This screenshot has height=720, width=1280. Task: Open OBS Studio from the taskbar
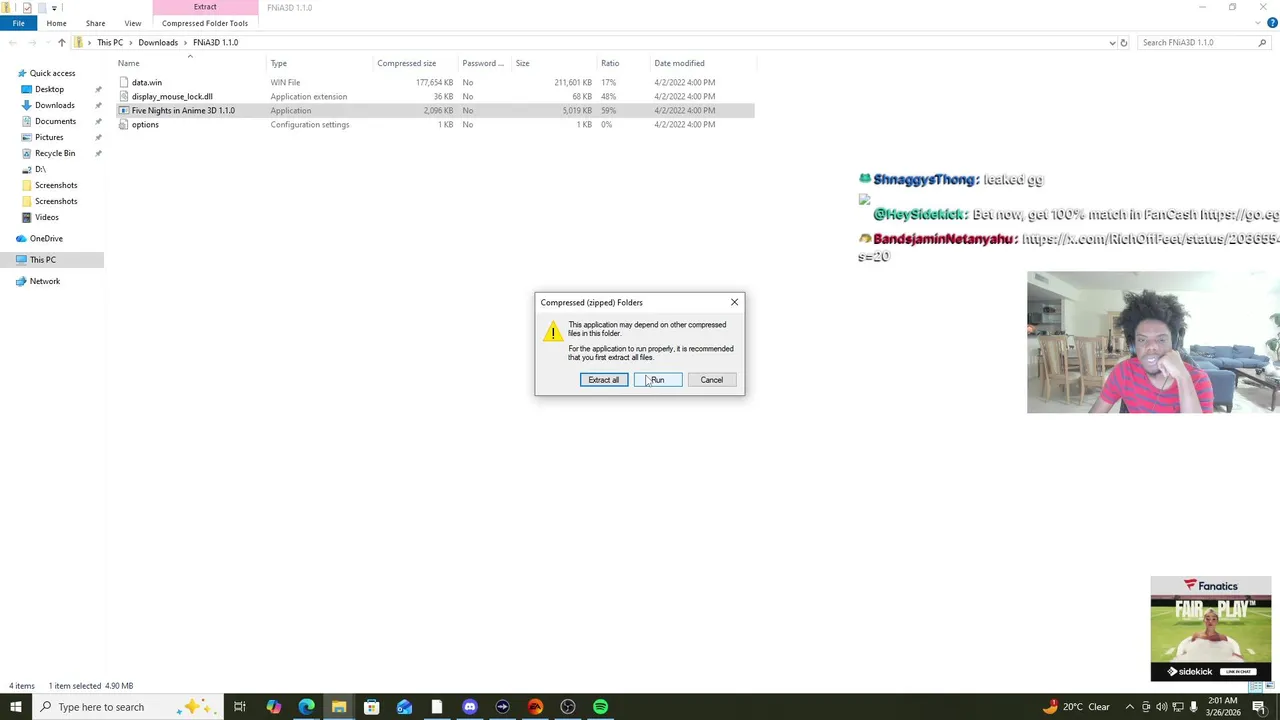click(x=568, y=707)
